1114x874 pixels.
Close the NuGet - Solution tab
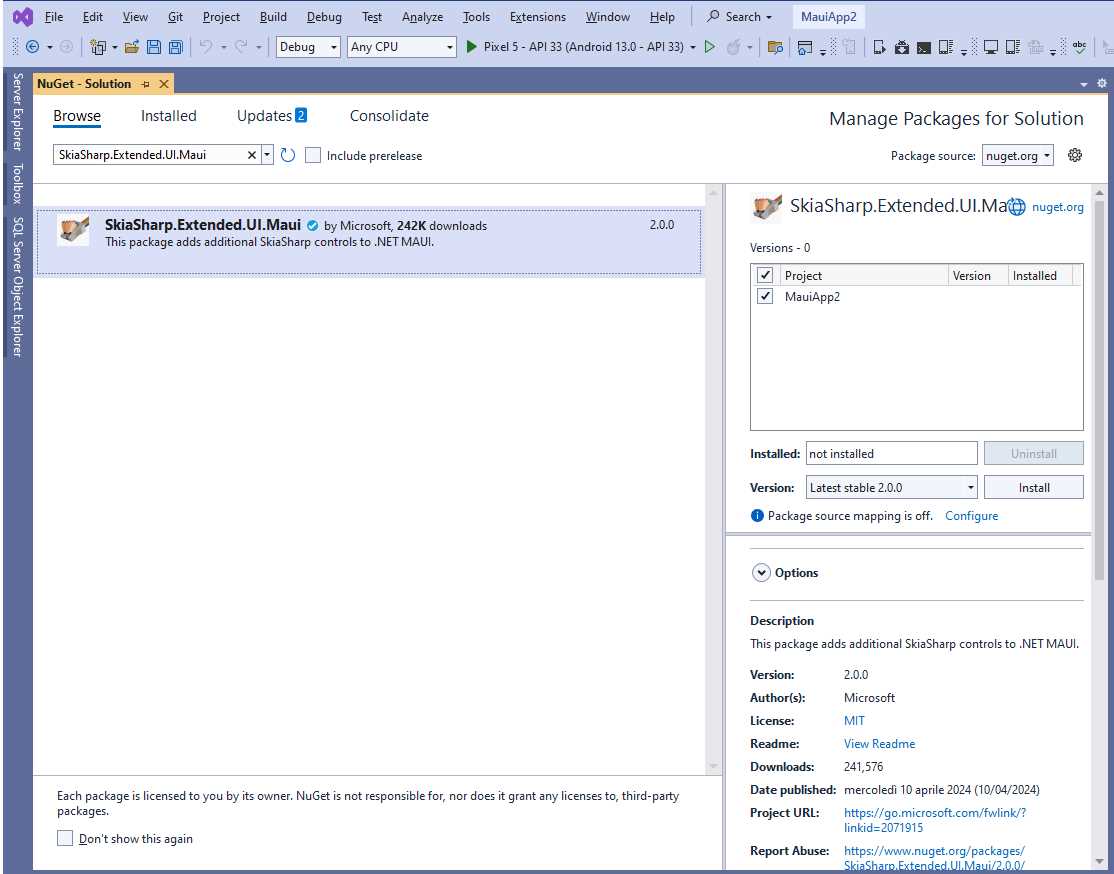click(164, 84)
